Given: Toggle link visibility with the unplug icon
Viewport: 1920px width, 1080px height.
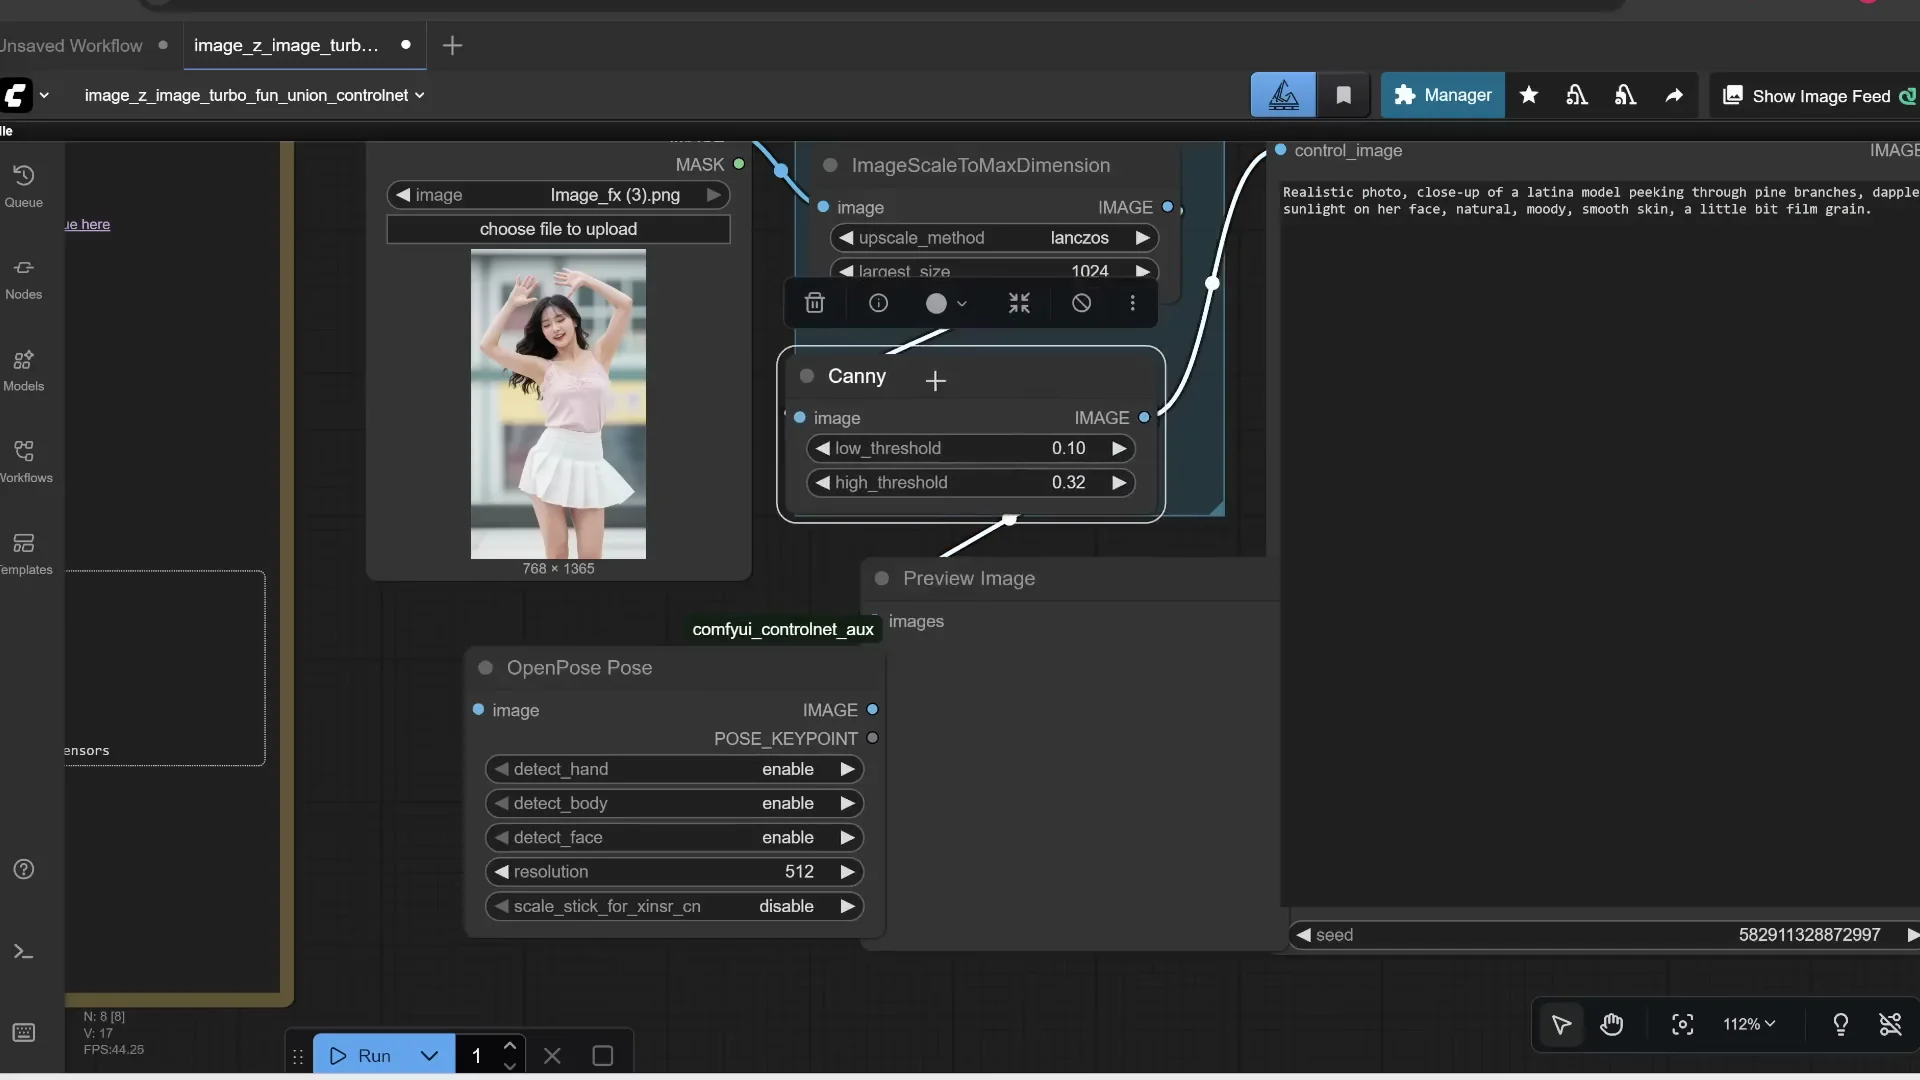Looking at the screenshot, I should tap(1891, 1025).
